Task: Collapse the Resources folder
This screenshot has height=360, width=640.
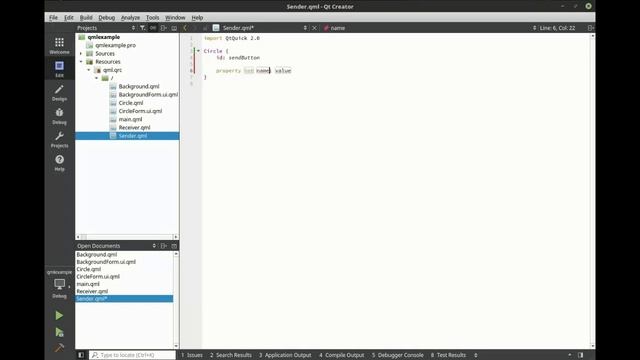Action: [81, 62]
